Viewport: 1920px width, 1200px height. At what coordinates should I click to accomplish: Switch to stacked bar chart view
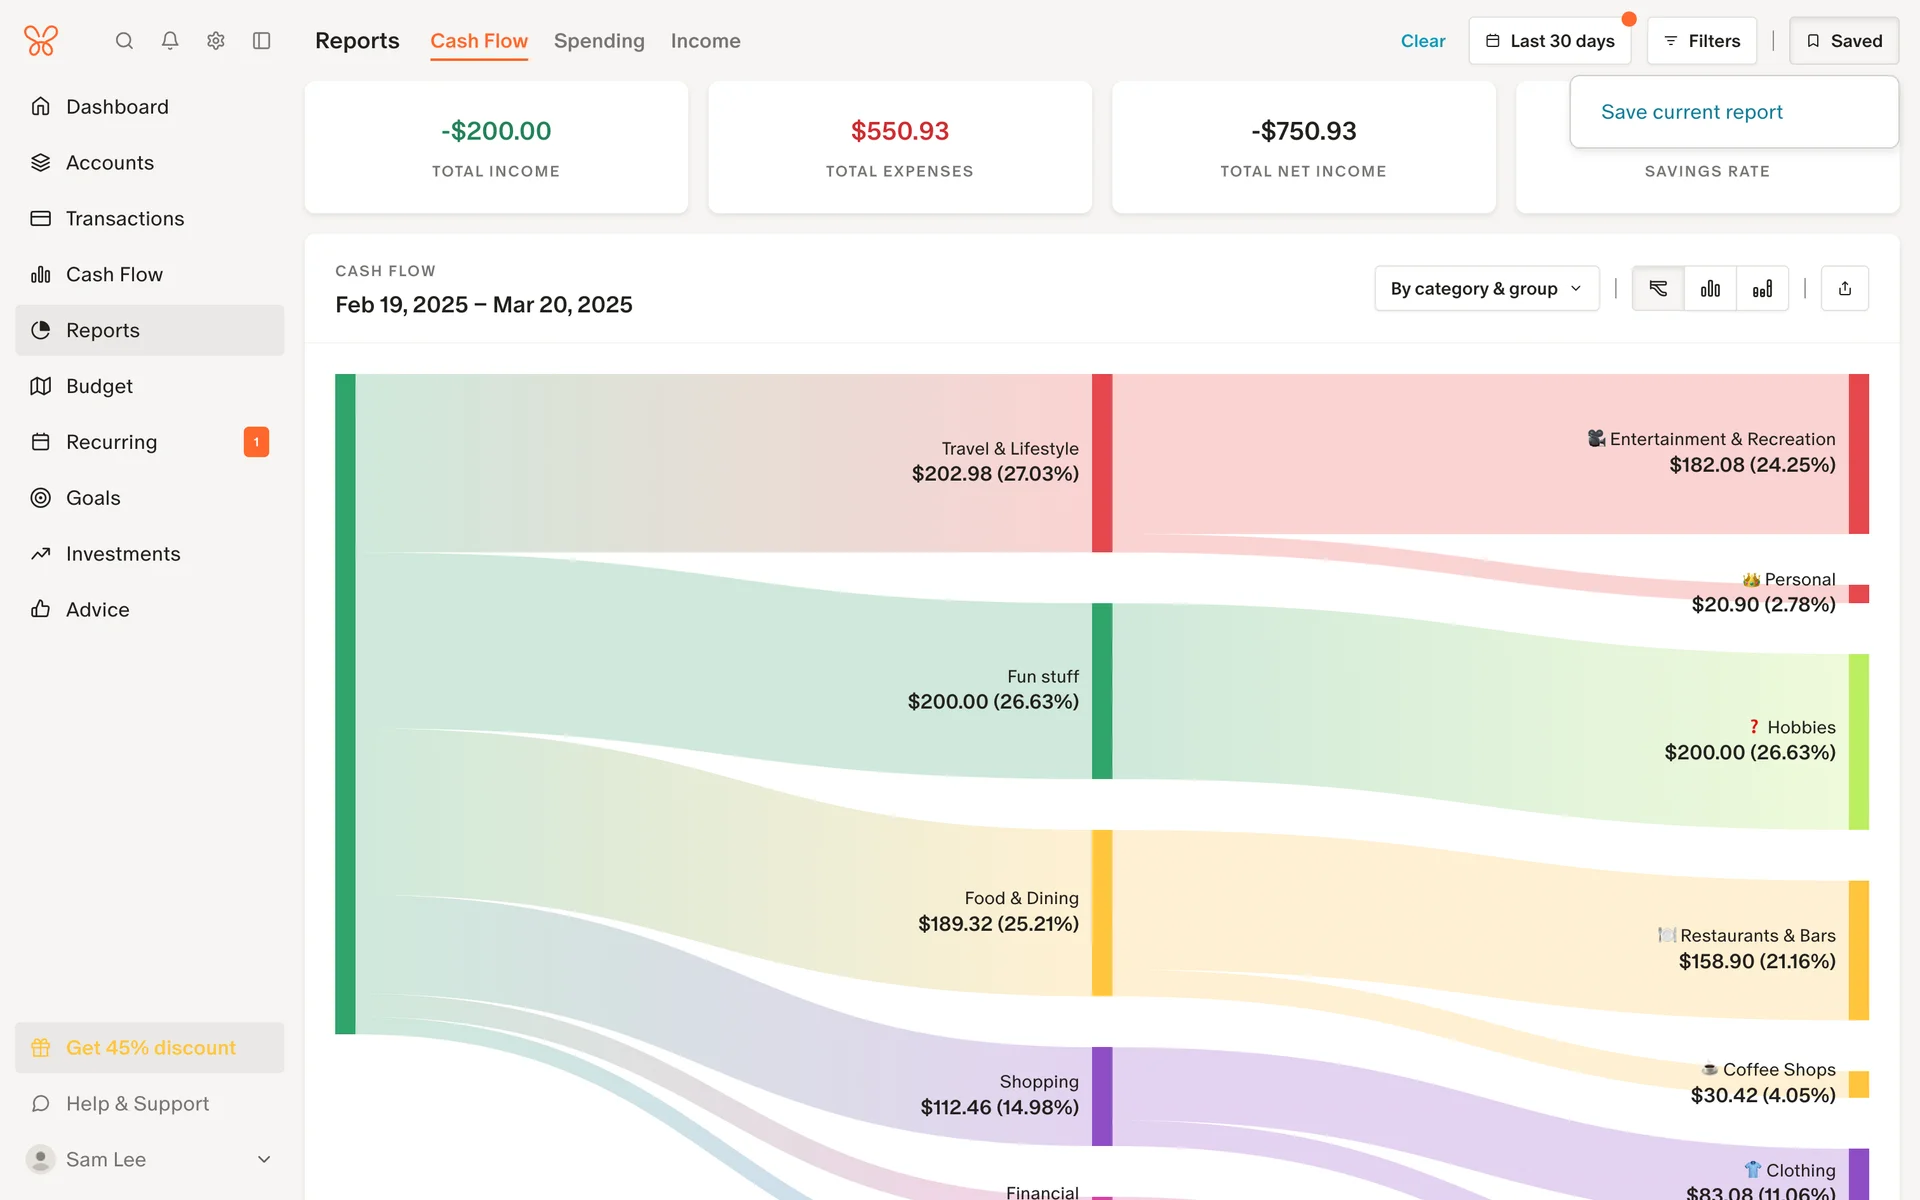tap(1762, 289)
